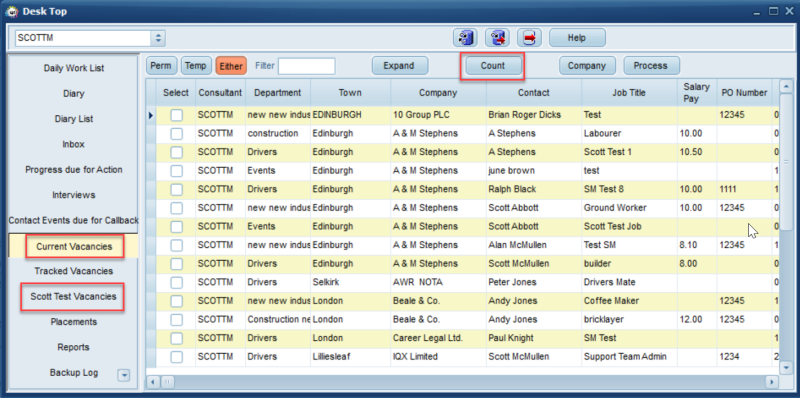Open Diary List in sidebar
This screenshot has height=398, width=800.
coord(73,119)
